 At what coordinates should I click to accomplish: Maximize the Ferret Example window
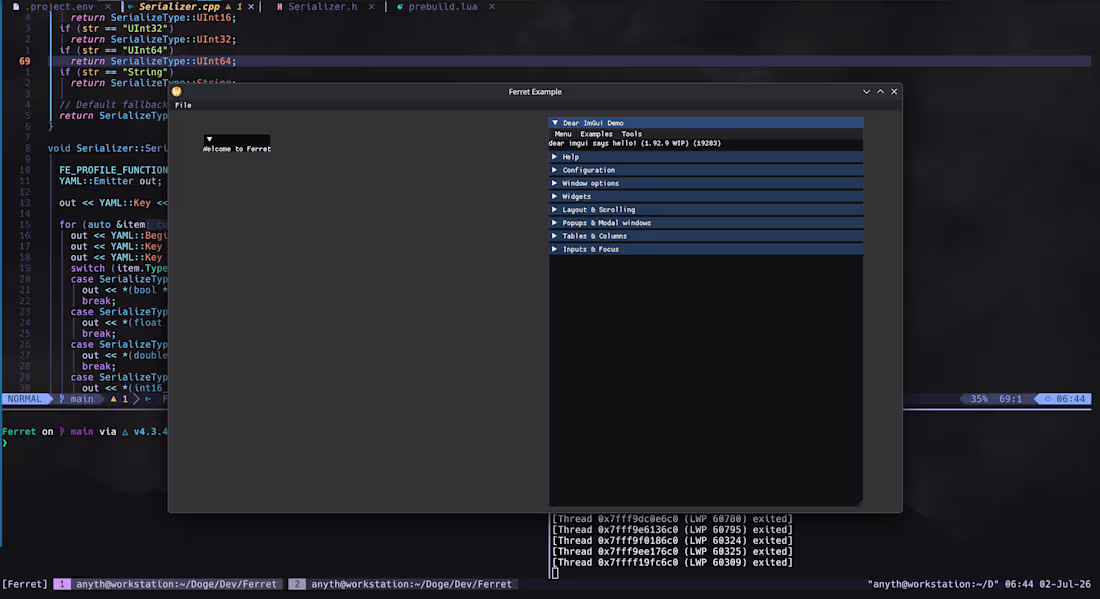880,91
